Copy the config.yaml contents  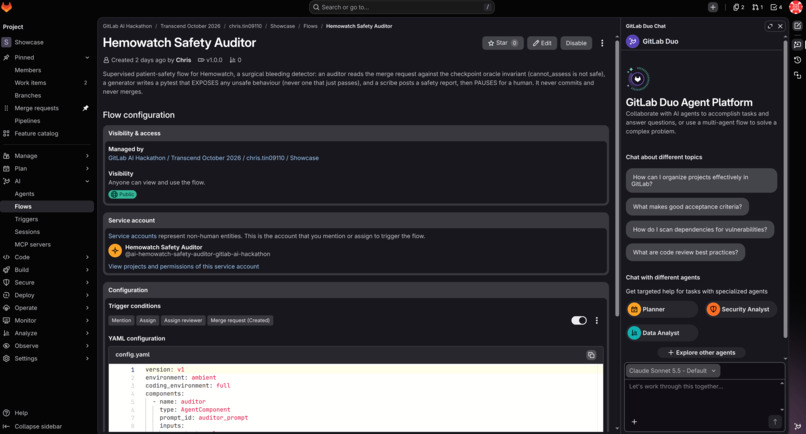tap(591, 355)
